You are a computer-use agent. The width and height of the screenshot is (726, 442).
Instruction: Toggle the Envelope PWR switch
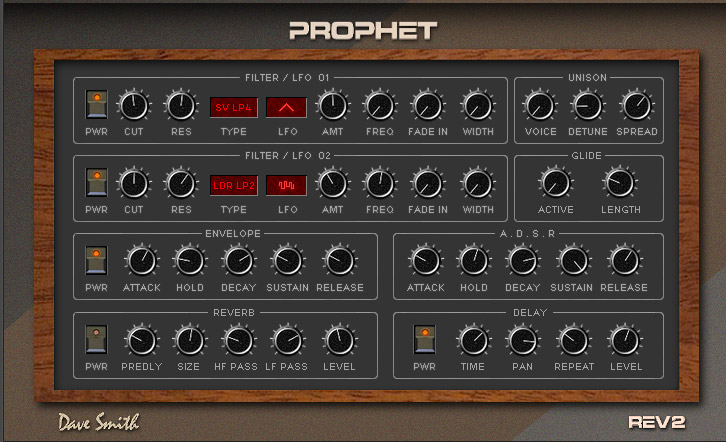point(96,261)
